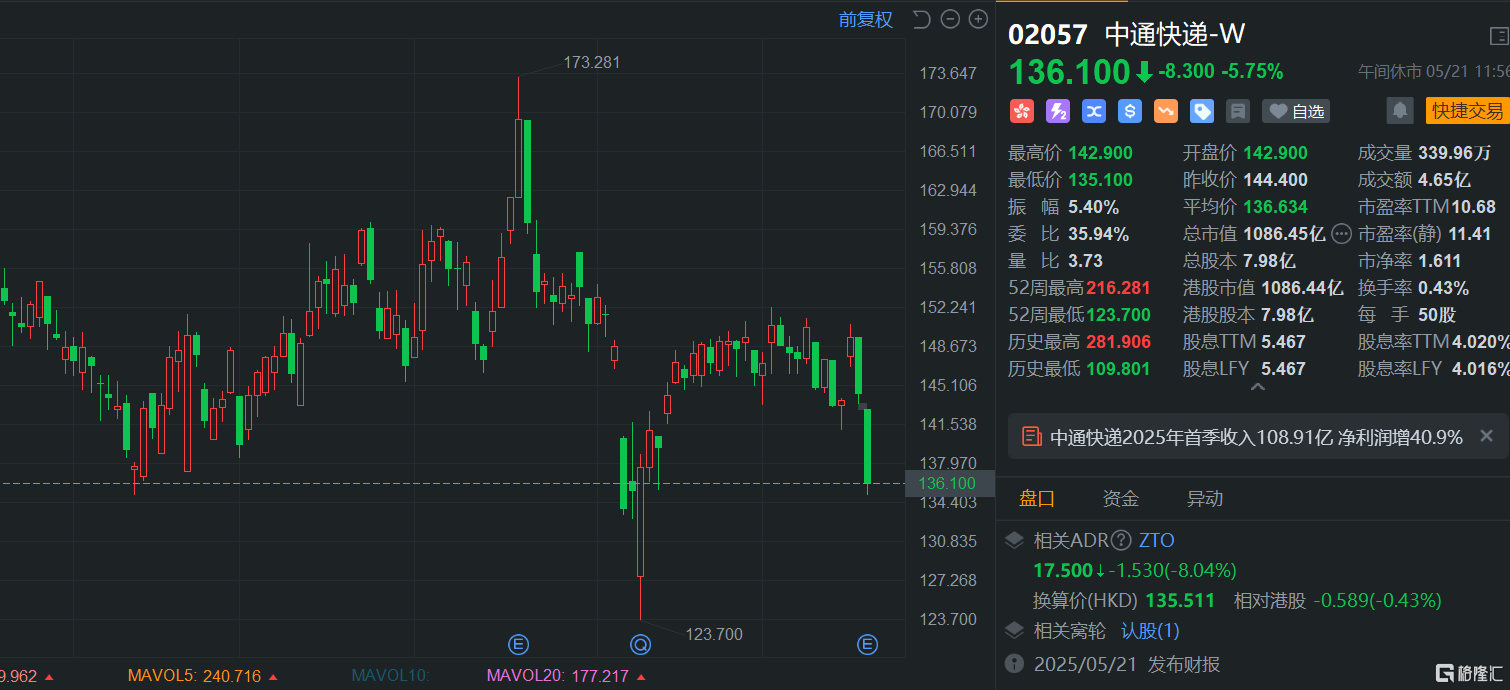The image size is (1510, 690).
Task: Click the 136.100 current price axis label
Action: pos(949,483)
